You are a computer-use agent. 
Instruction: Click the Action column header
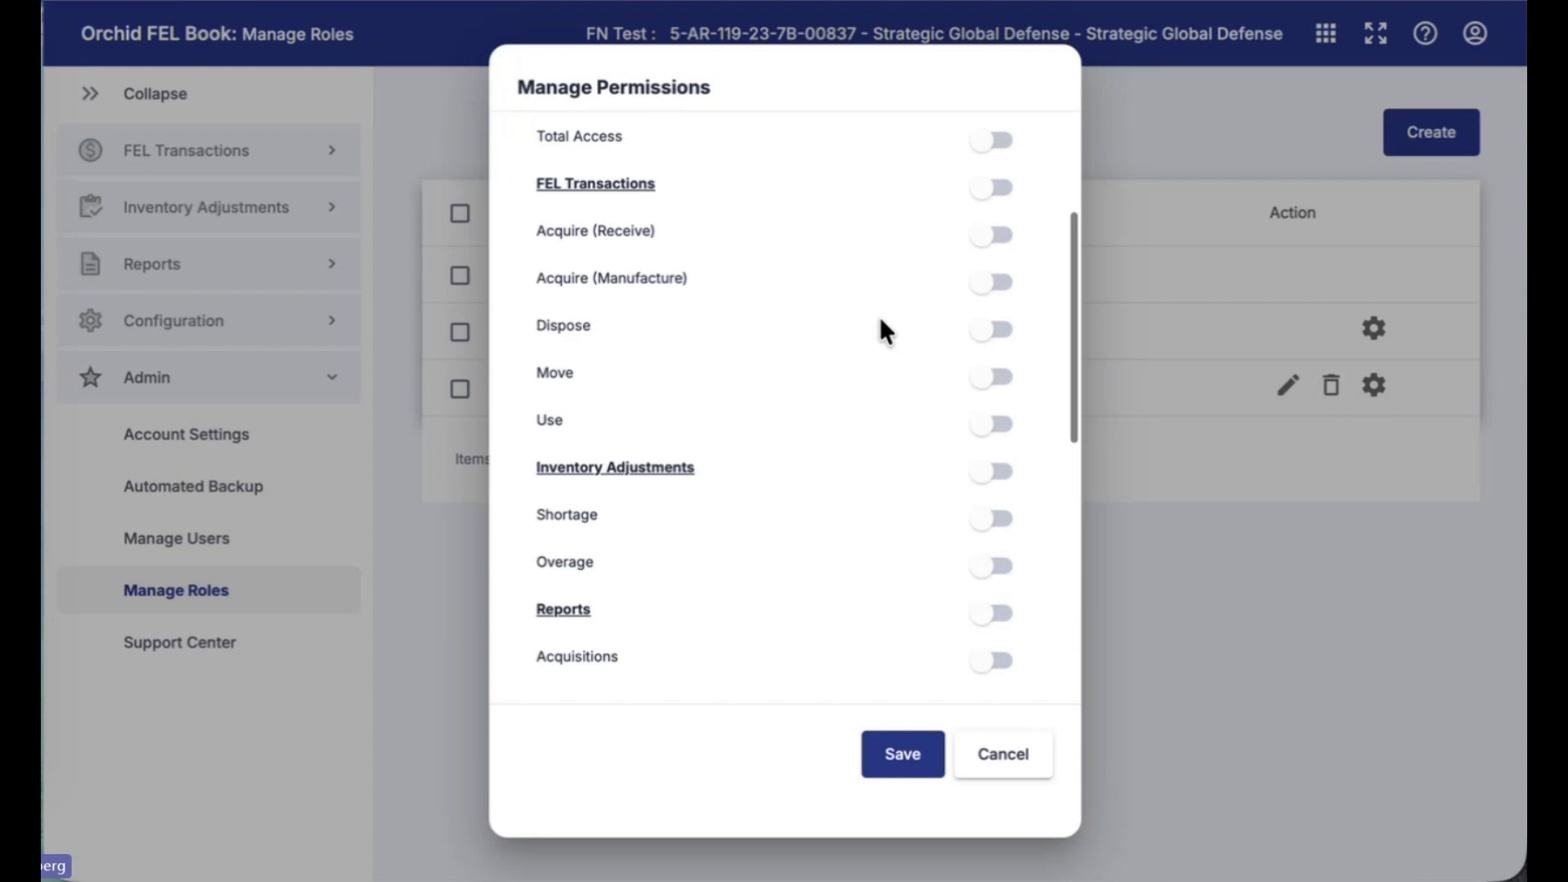pos(1292,212)
